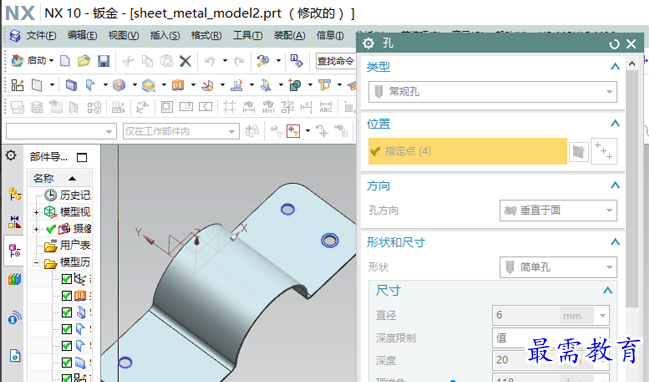Click the red-boxed snap point filter icon
This screenshot has height=382, width=649.
tap(293, 131)
